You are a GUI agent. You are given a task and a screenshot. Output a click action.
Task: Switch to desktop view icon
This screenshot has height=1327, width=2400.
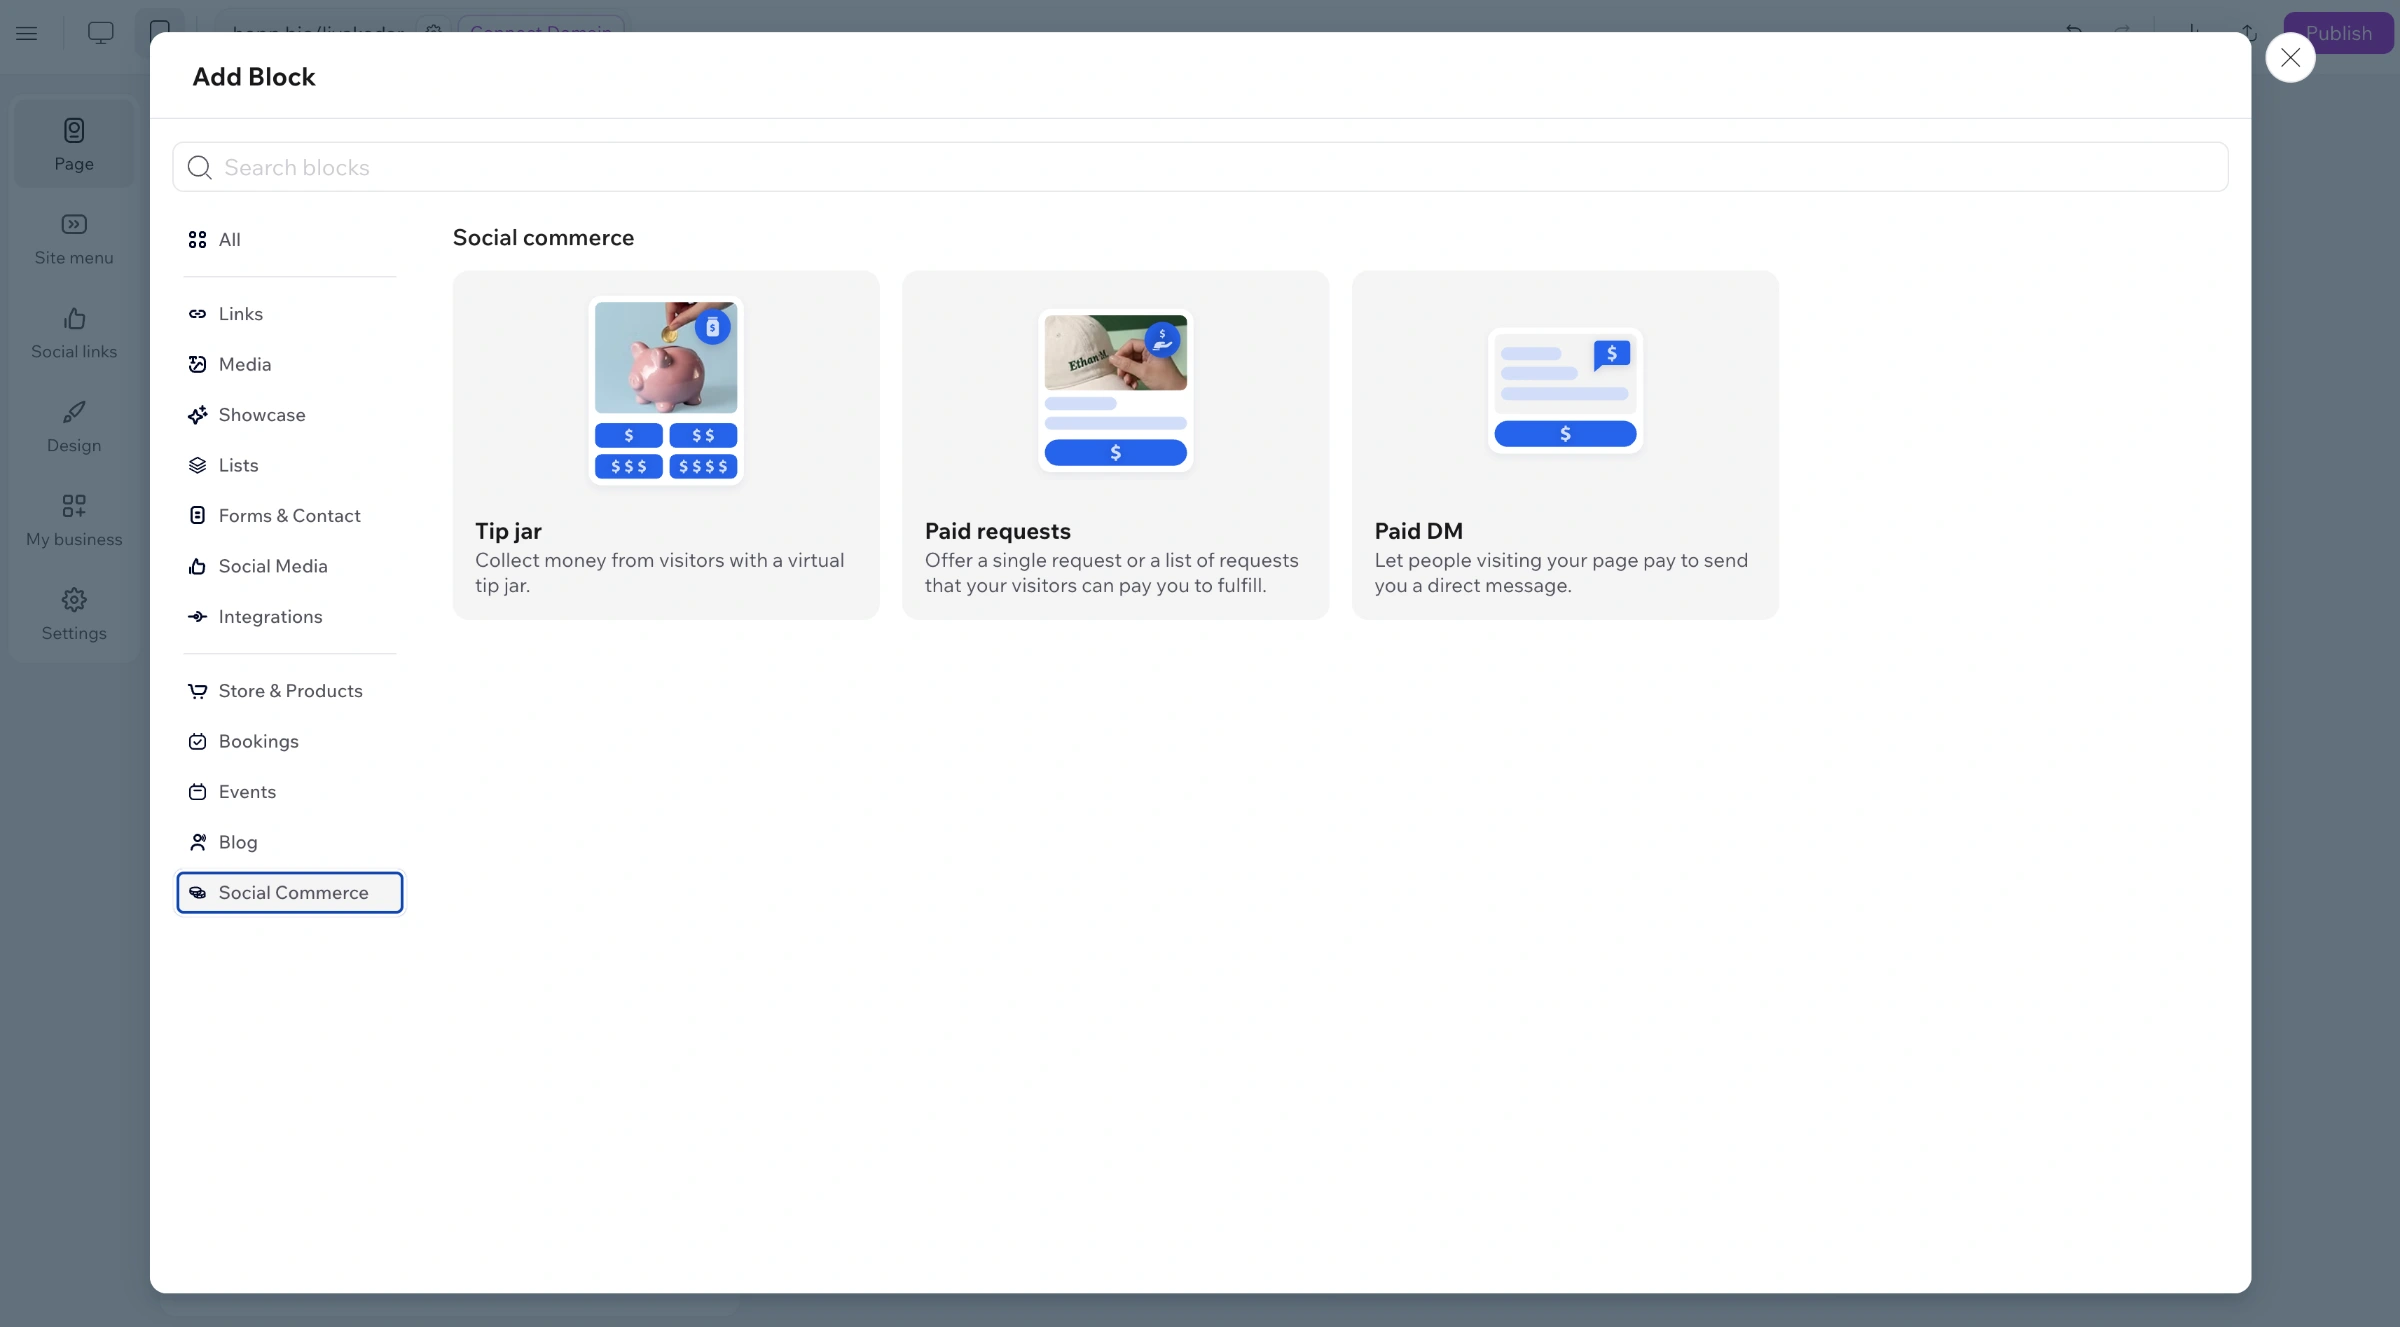pyautogui.click(x=101, y=33)
